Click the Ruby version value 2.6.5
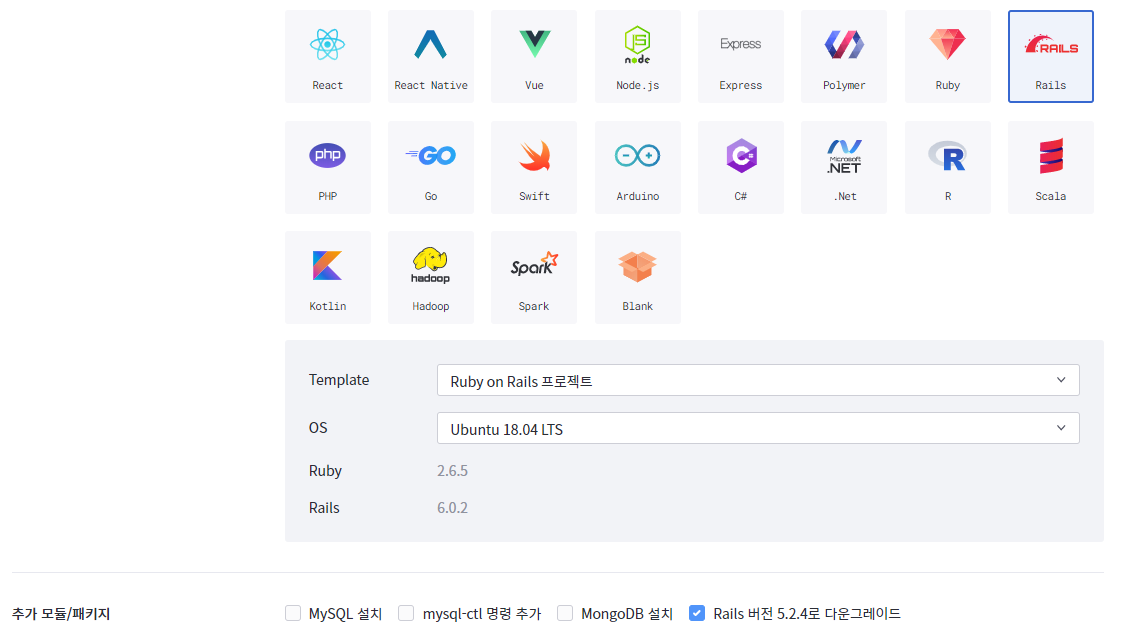The image size is (1125, 640). coord(452,471)
